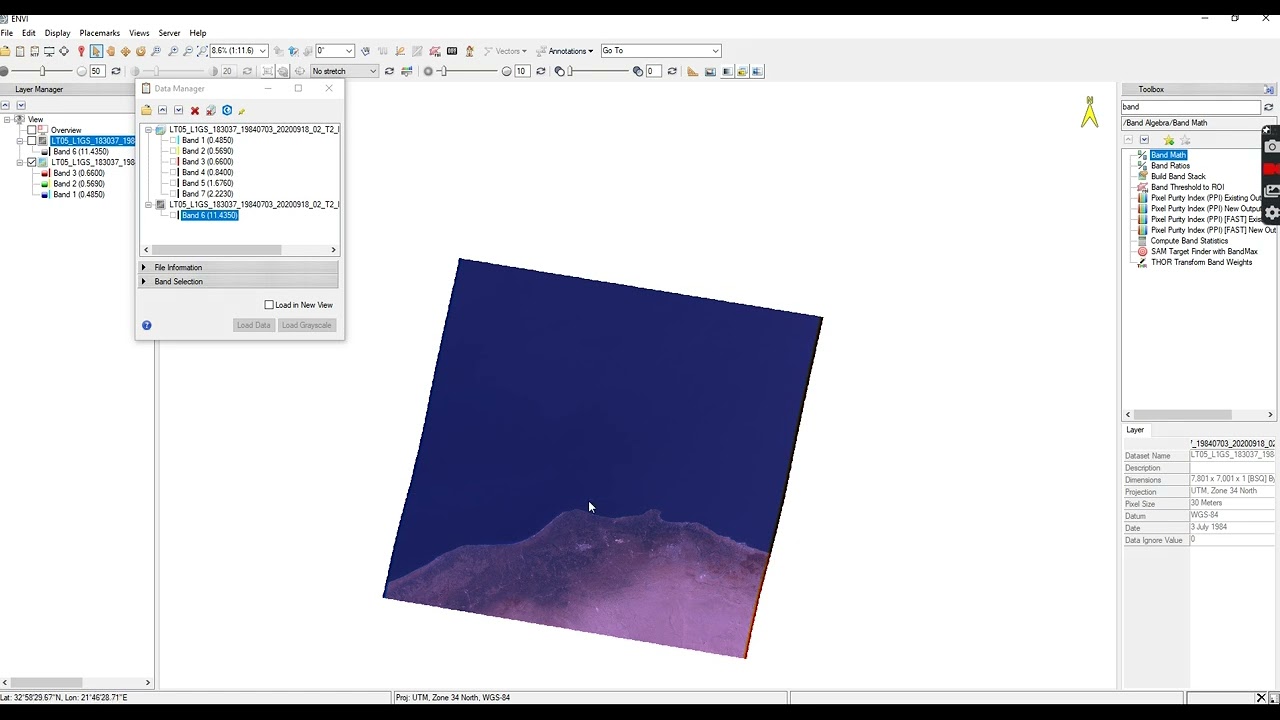
Task: Adjust the brightness slider handle
Action: click(x=42, y=71)
